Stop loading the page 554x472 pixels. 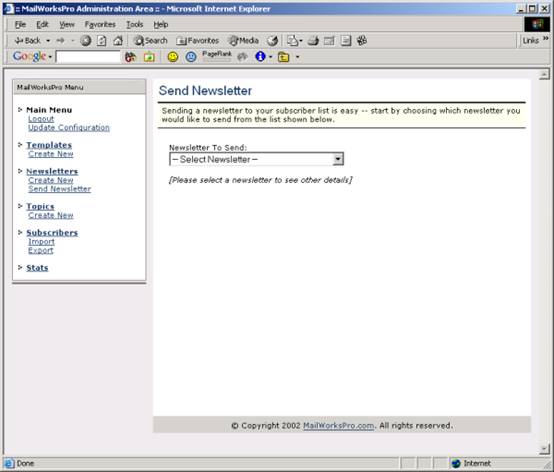point(86,41)
